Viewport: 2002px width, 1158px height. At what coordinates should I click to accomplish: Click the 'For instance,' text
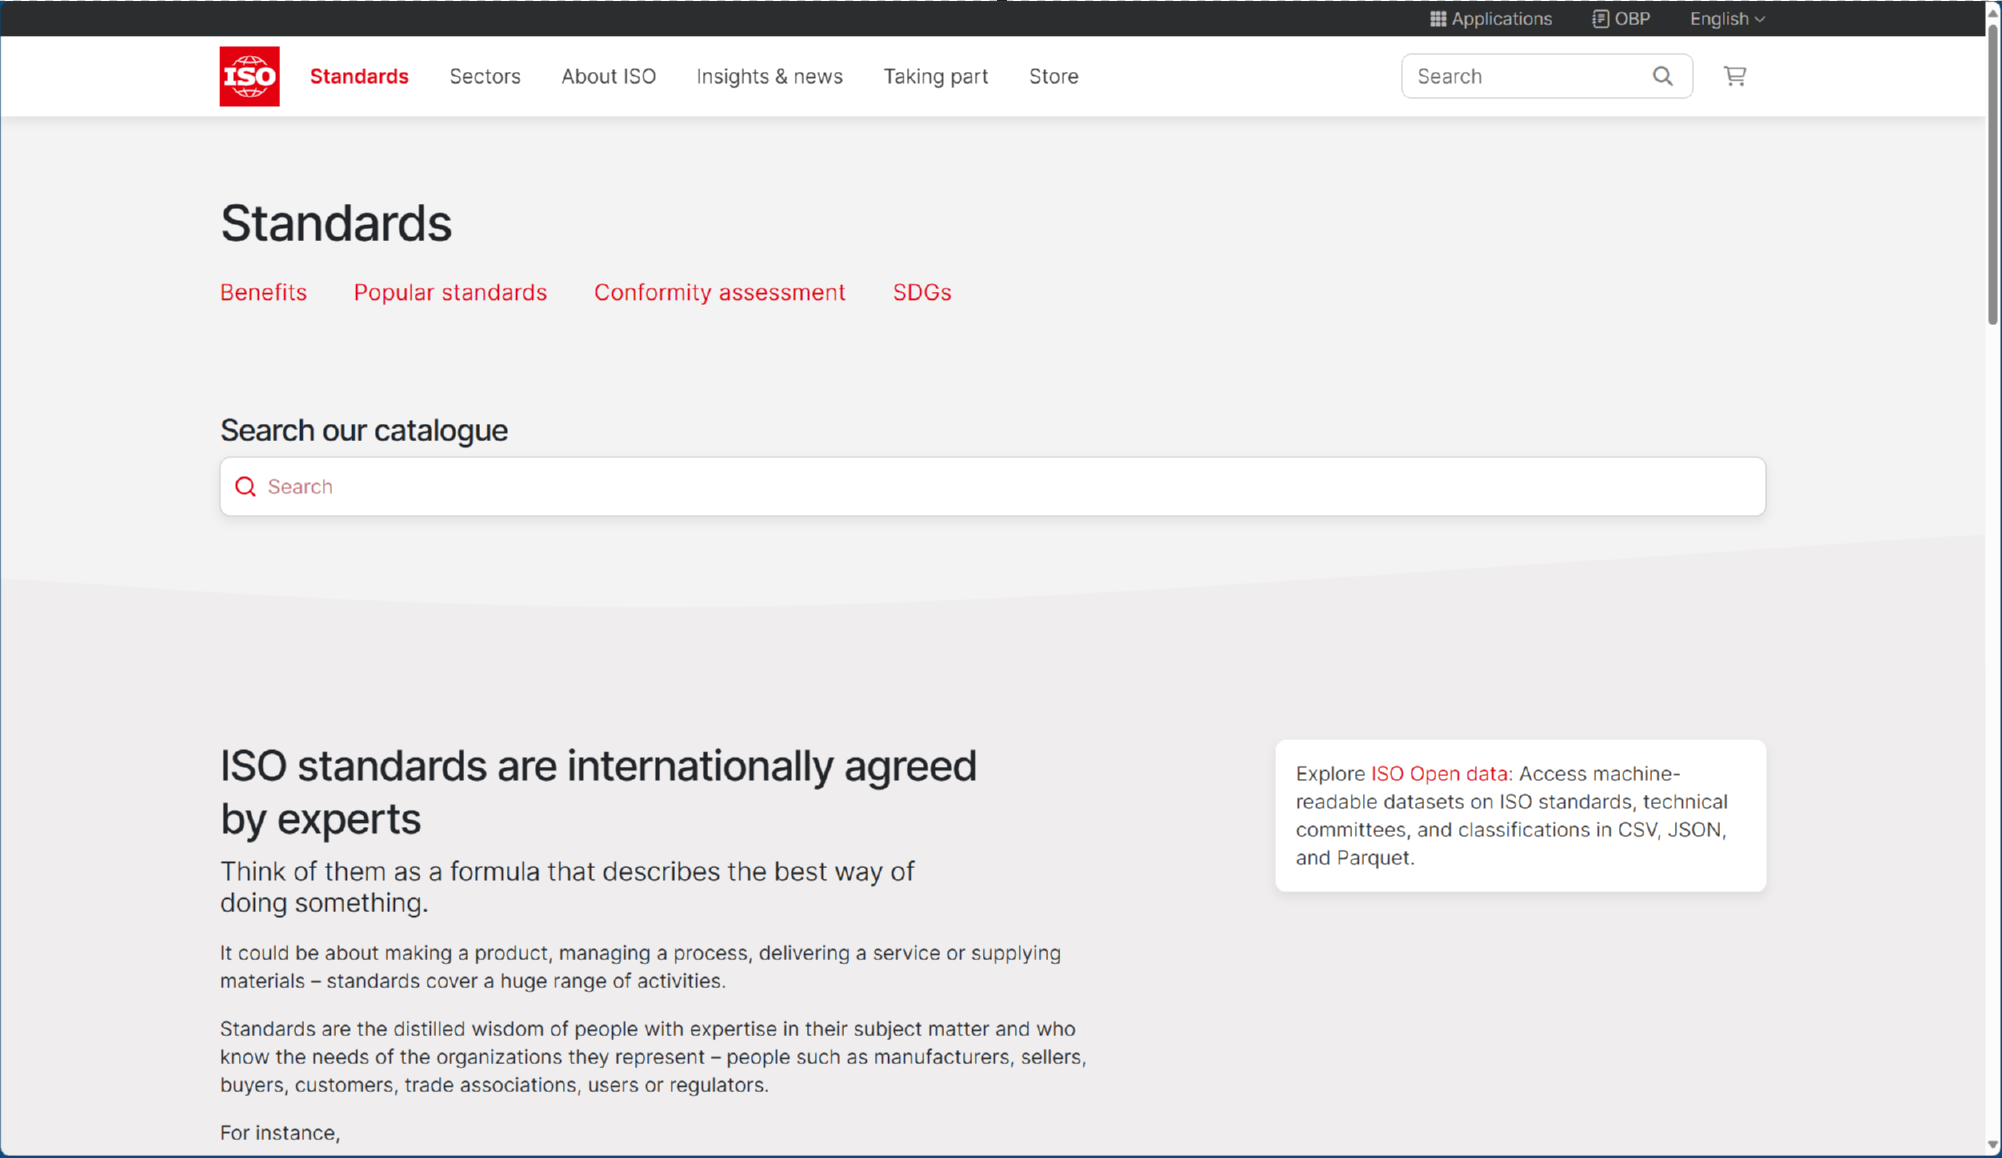pos(280,1133)
